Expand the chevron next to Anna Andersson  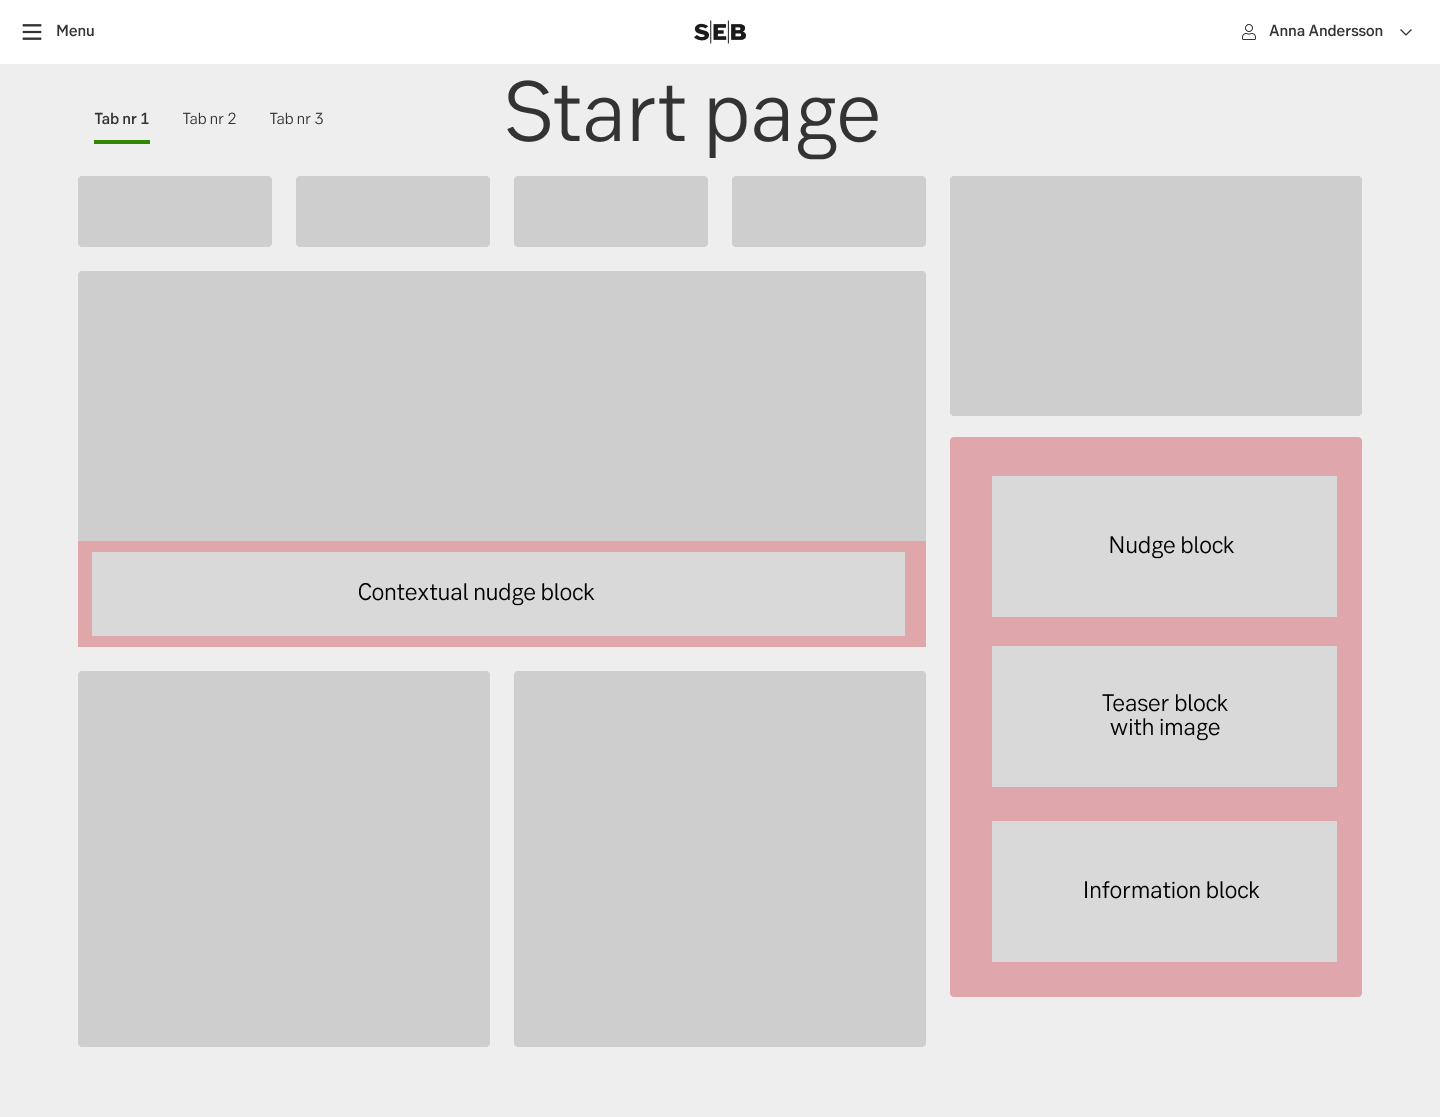pyautogui.click(x=1406, y=32)
